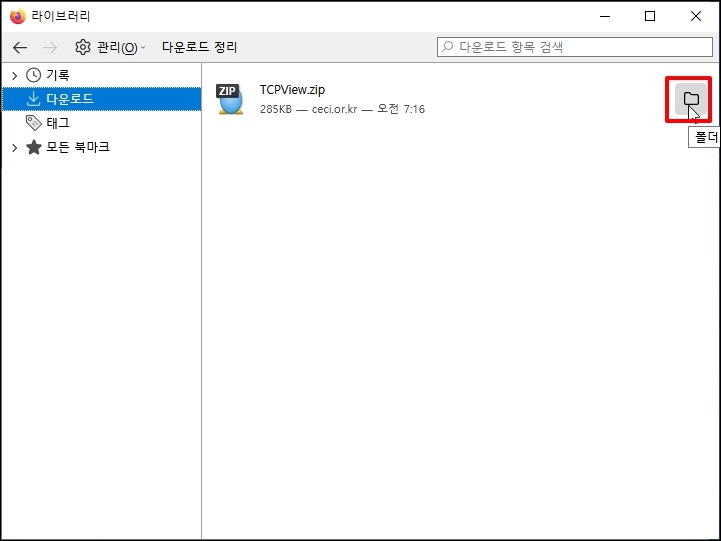This screenshot has width=721, height=541.
Task: Click the clock icon beside 기록
Action: coord(34,75)
